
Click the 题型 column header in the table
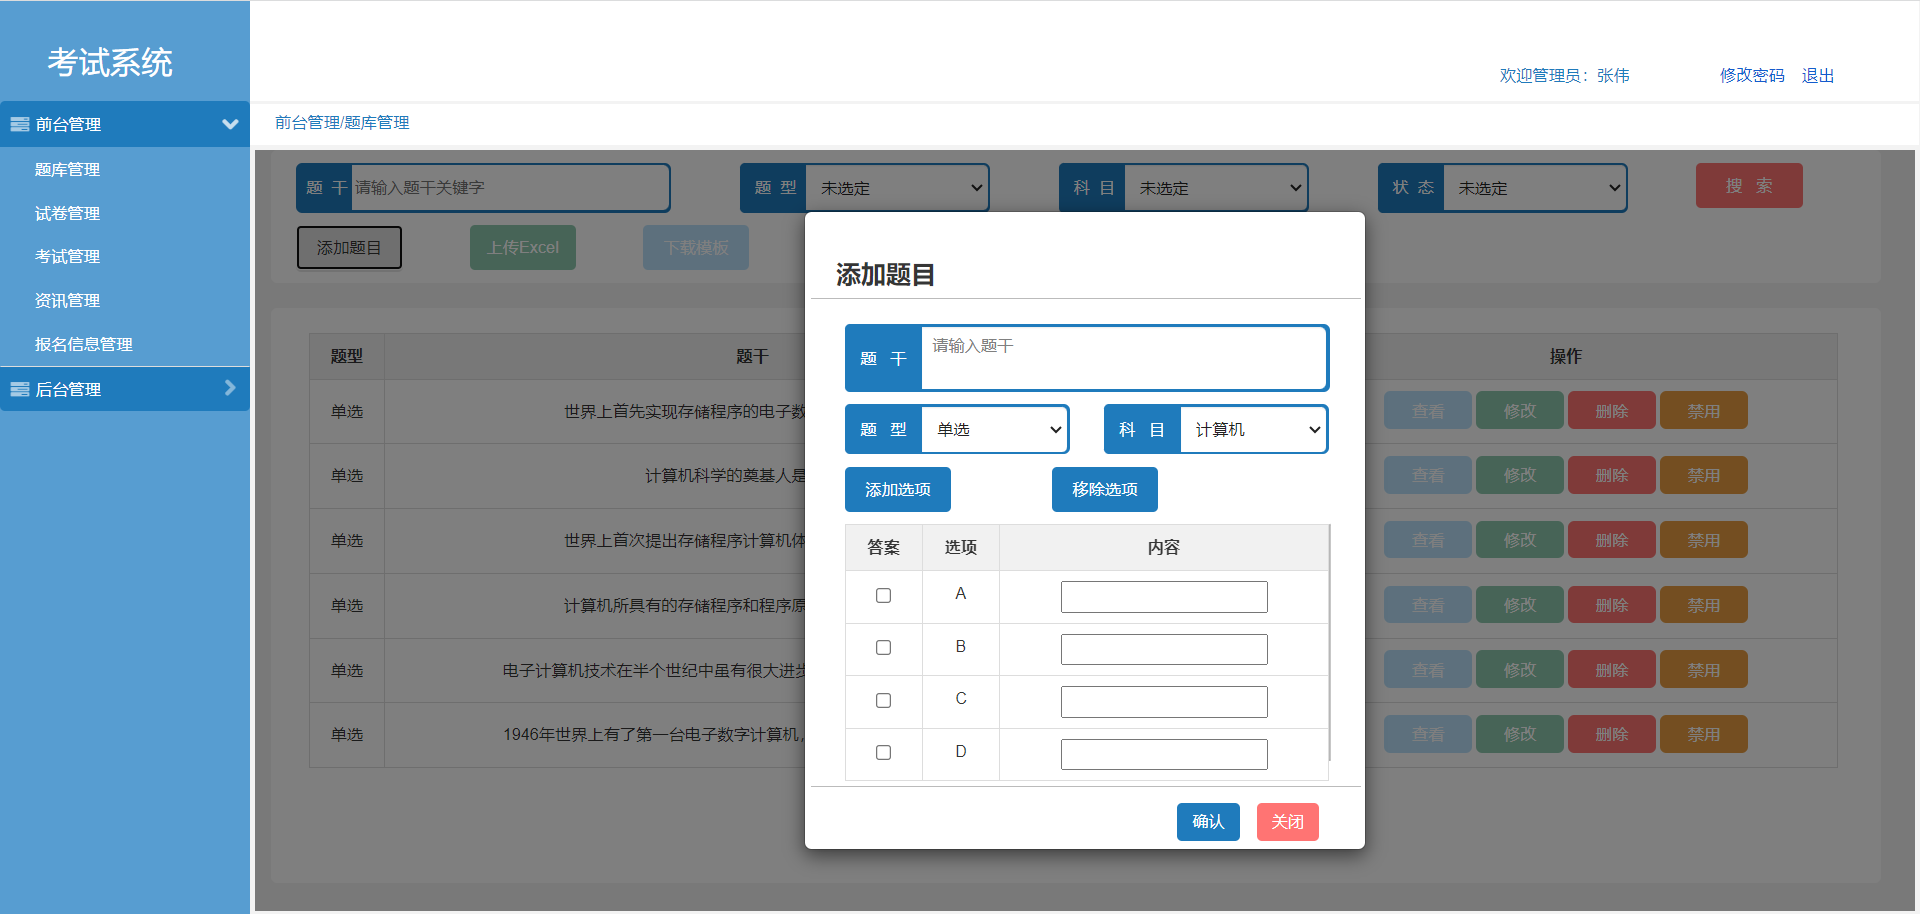(347, 356)
